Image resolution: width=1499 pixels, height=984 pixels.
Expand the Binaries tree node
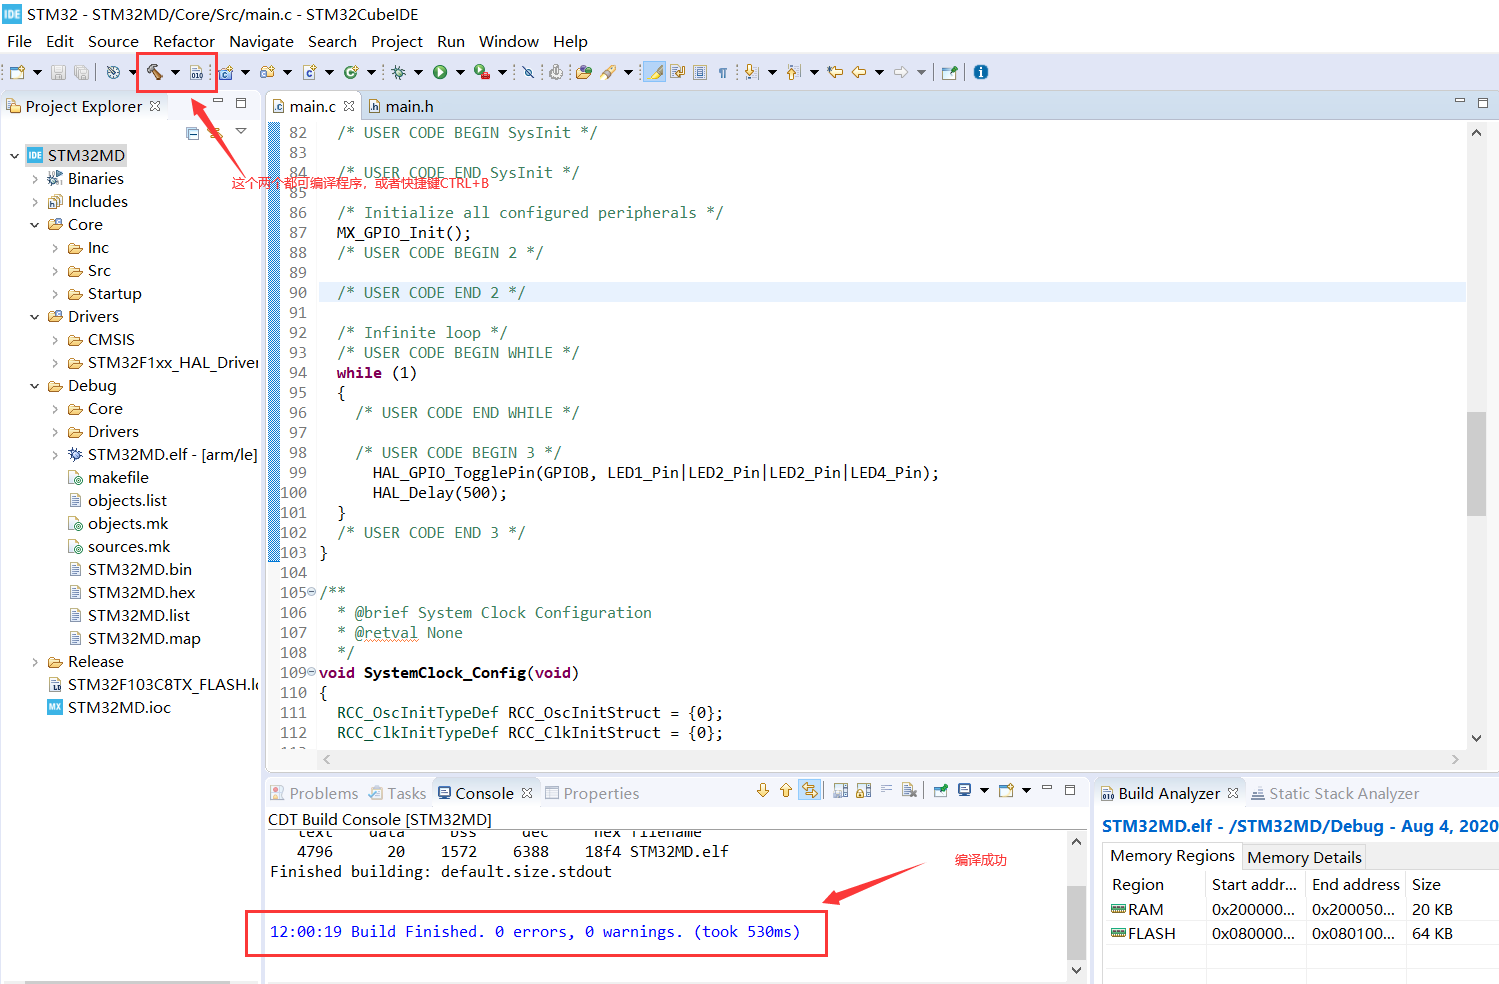tap(35, 179)
